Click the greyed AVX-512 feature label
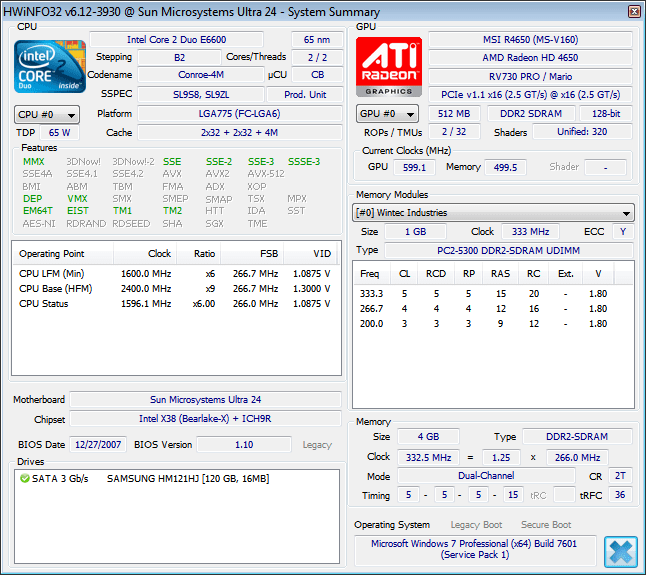The image size is (646, 575). coord(266,173)
